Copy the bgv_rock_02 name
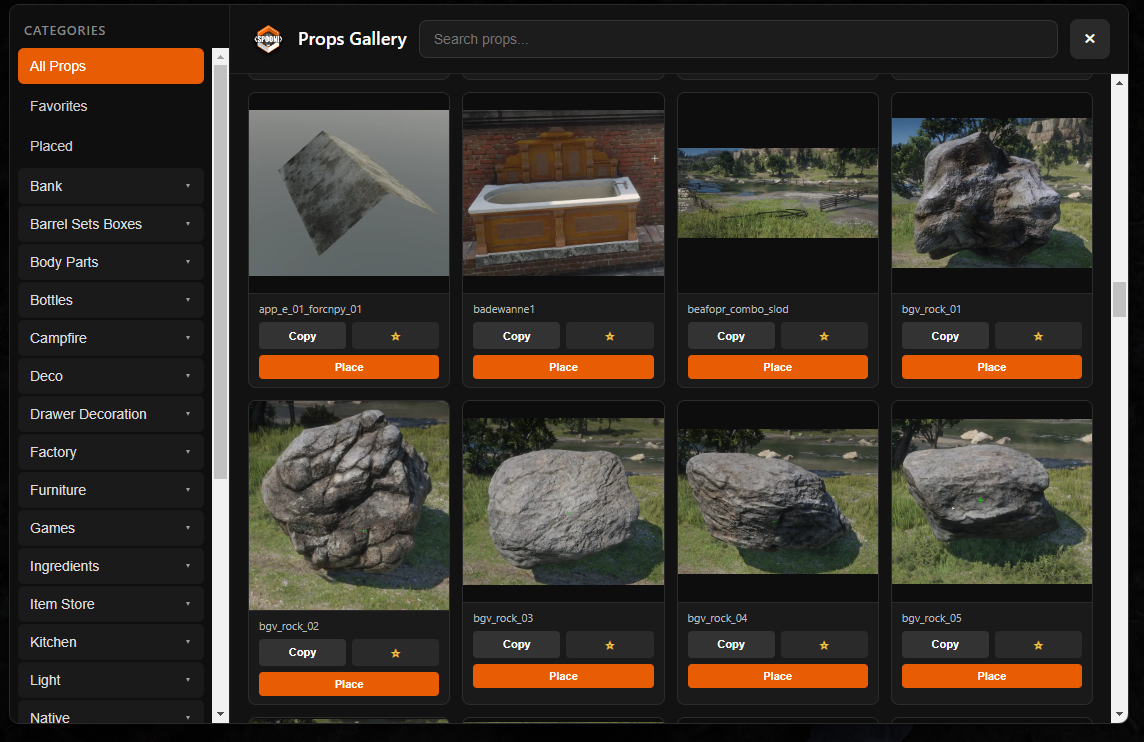 coord(302,652)
